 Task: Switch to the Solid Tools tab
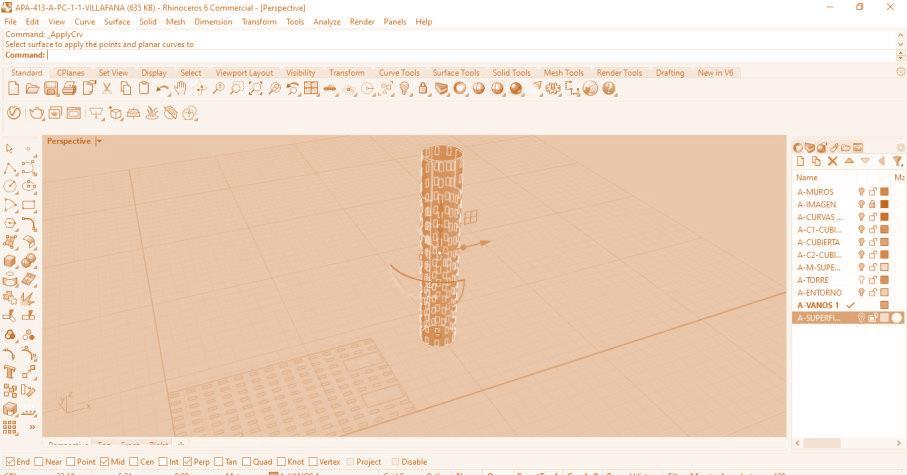(x=511, y=73)
